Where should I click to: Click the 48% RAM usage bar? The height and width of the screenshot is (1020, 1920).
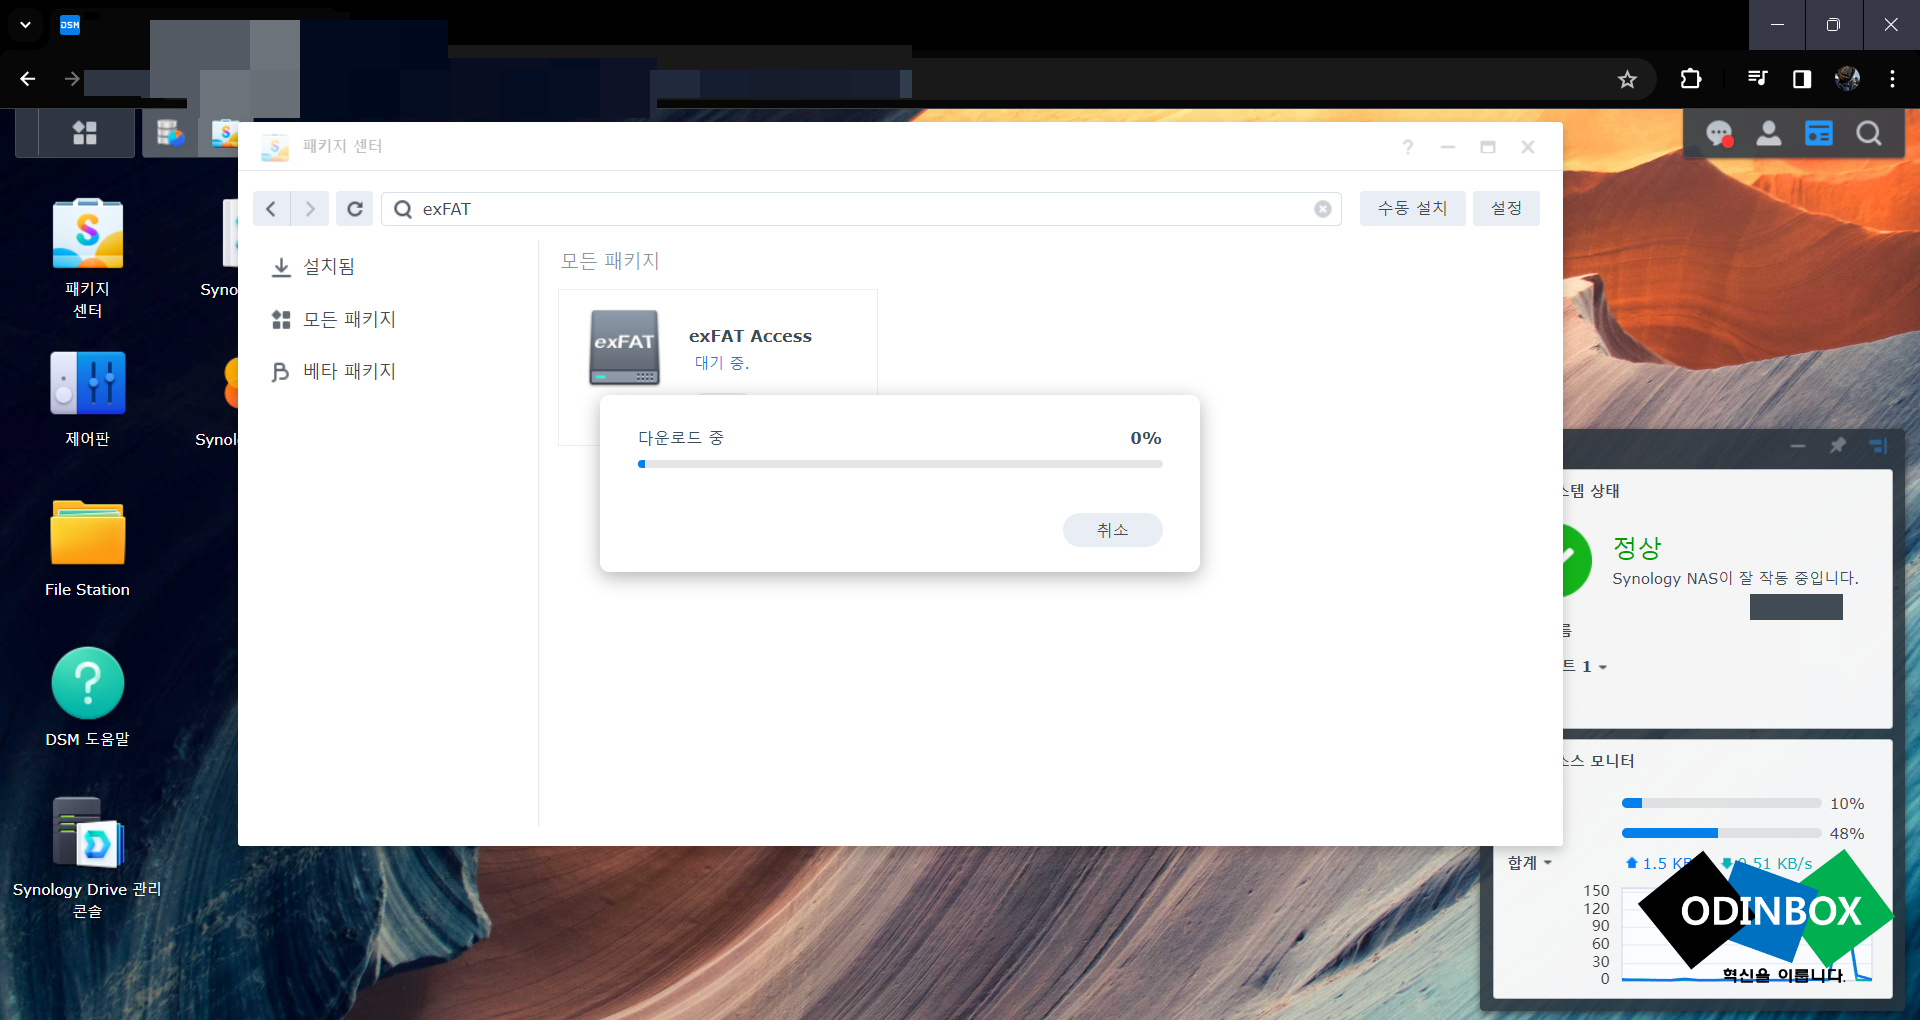tap(1721, 833)
